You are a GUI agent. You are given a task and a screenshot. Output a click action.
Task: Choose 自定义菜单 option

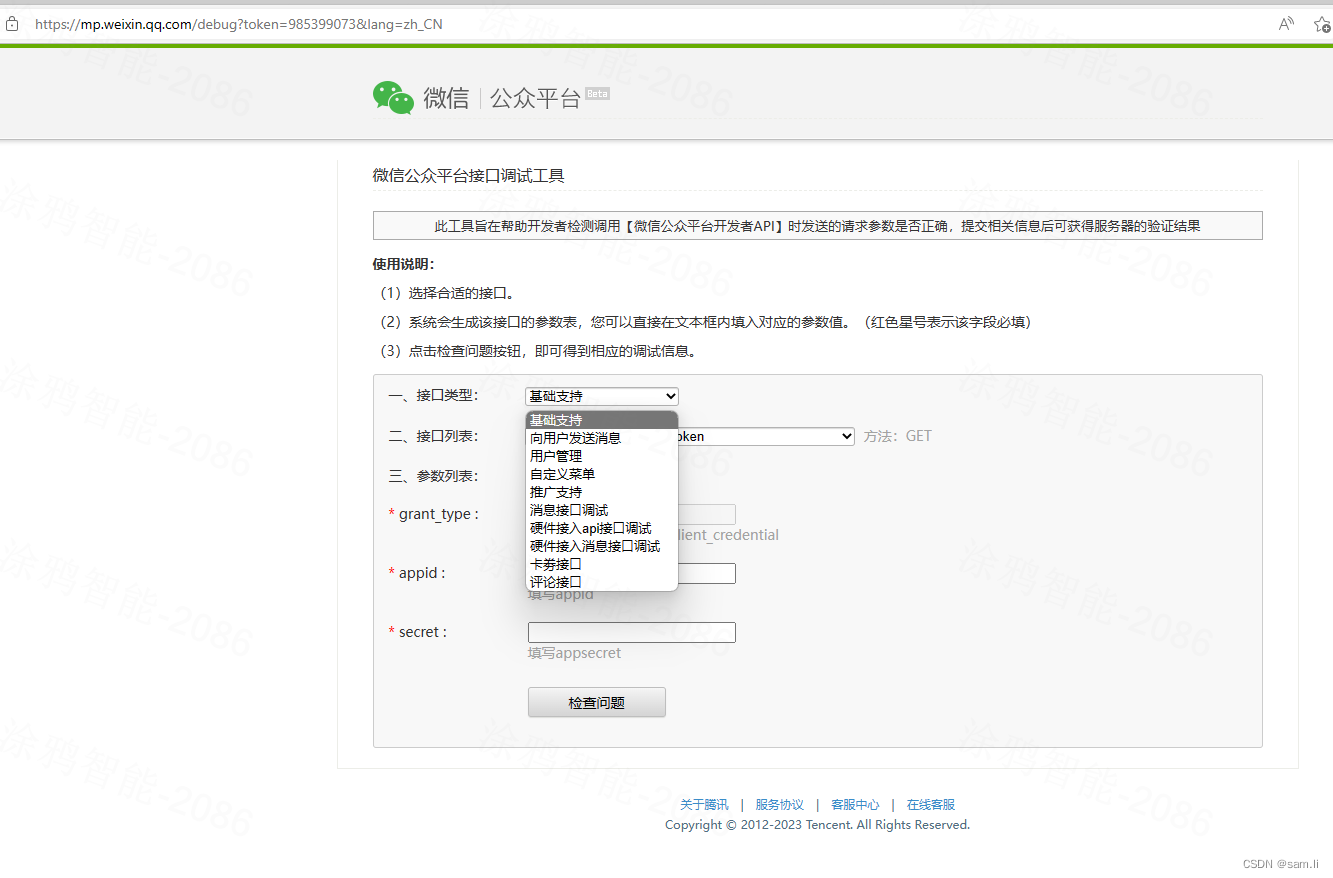click(602, 474)
